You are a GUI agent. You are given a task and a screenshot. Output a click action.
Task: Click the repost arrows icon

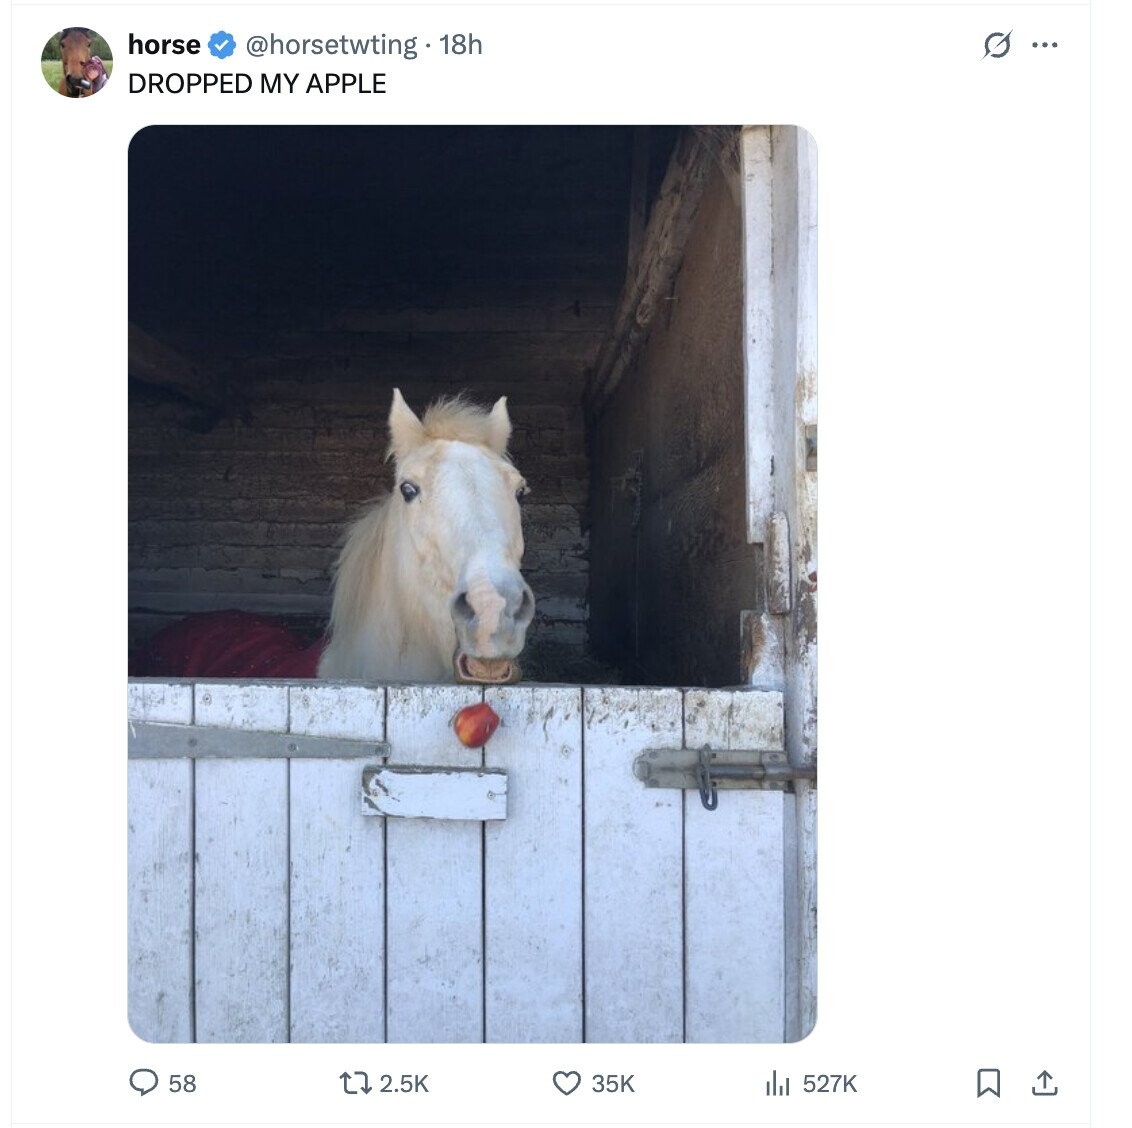point(353,1083)
